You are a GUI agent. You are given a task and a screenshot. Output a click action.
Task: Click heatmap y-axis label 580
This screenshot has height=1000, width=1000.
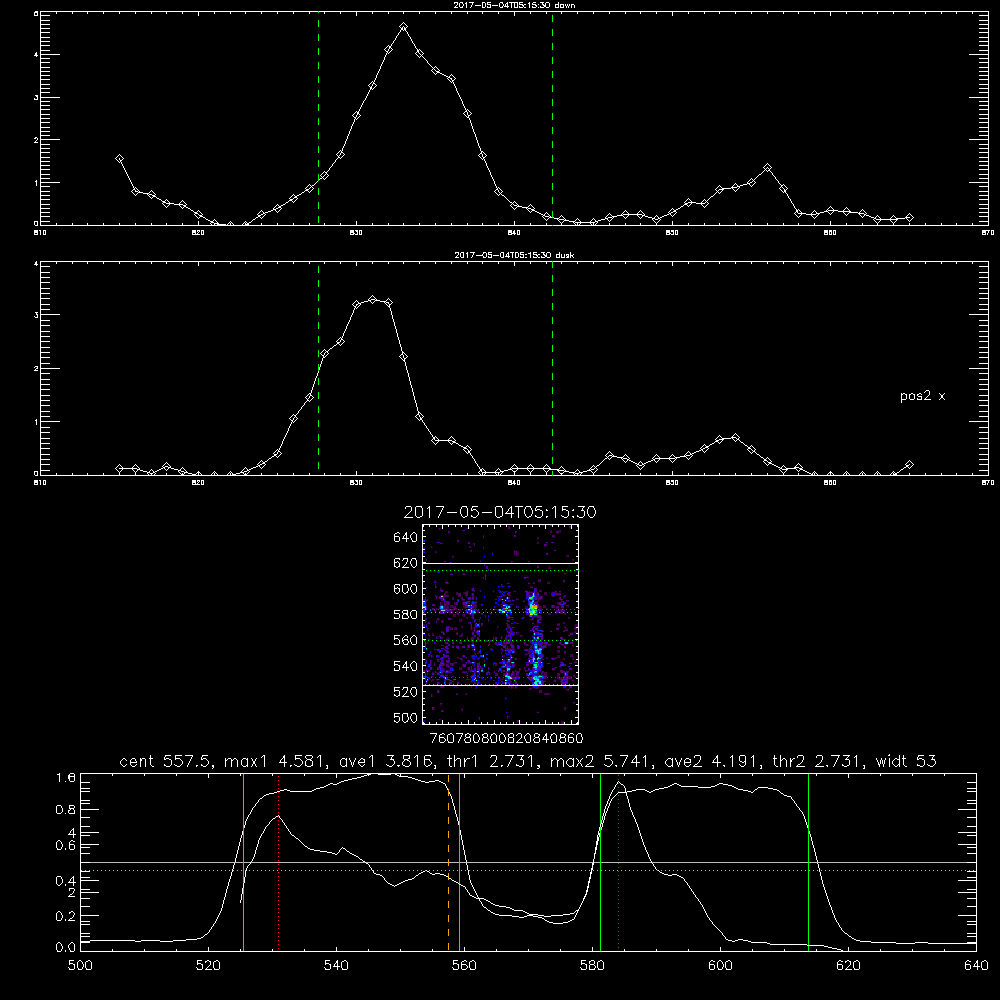[x=406, y=615]
